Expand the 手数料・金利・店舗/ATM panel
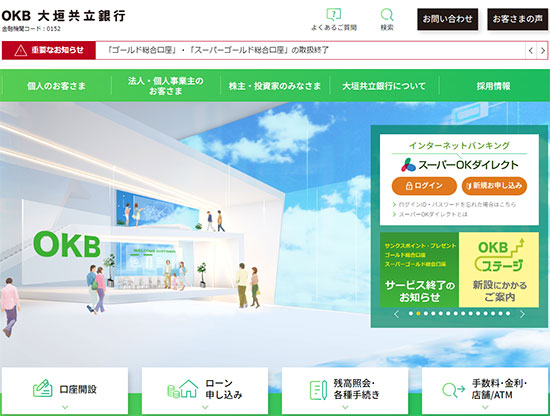 (x=485, y=391)
